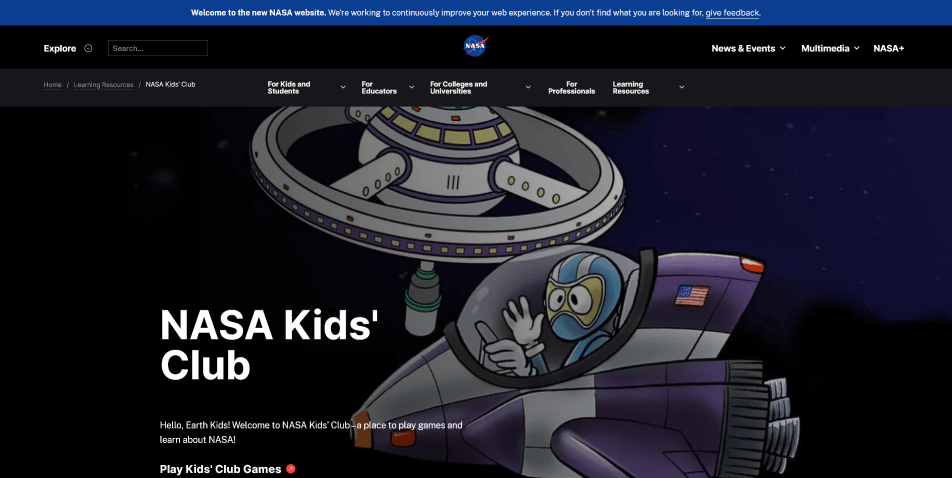
Task: Click the "Welcome to the new NASA website" banner text
Action: [x=258, y=13]
